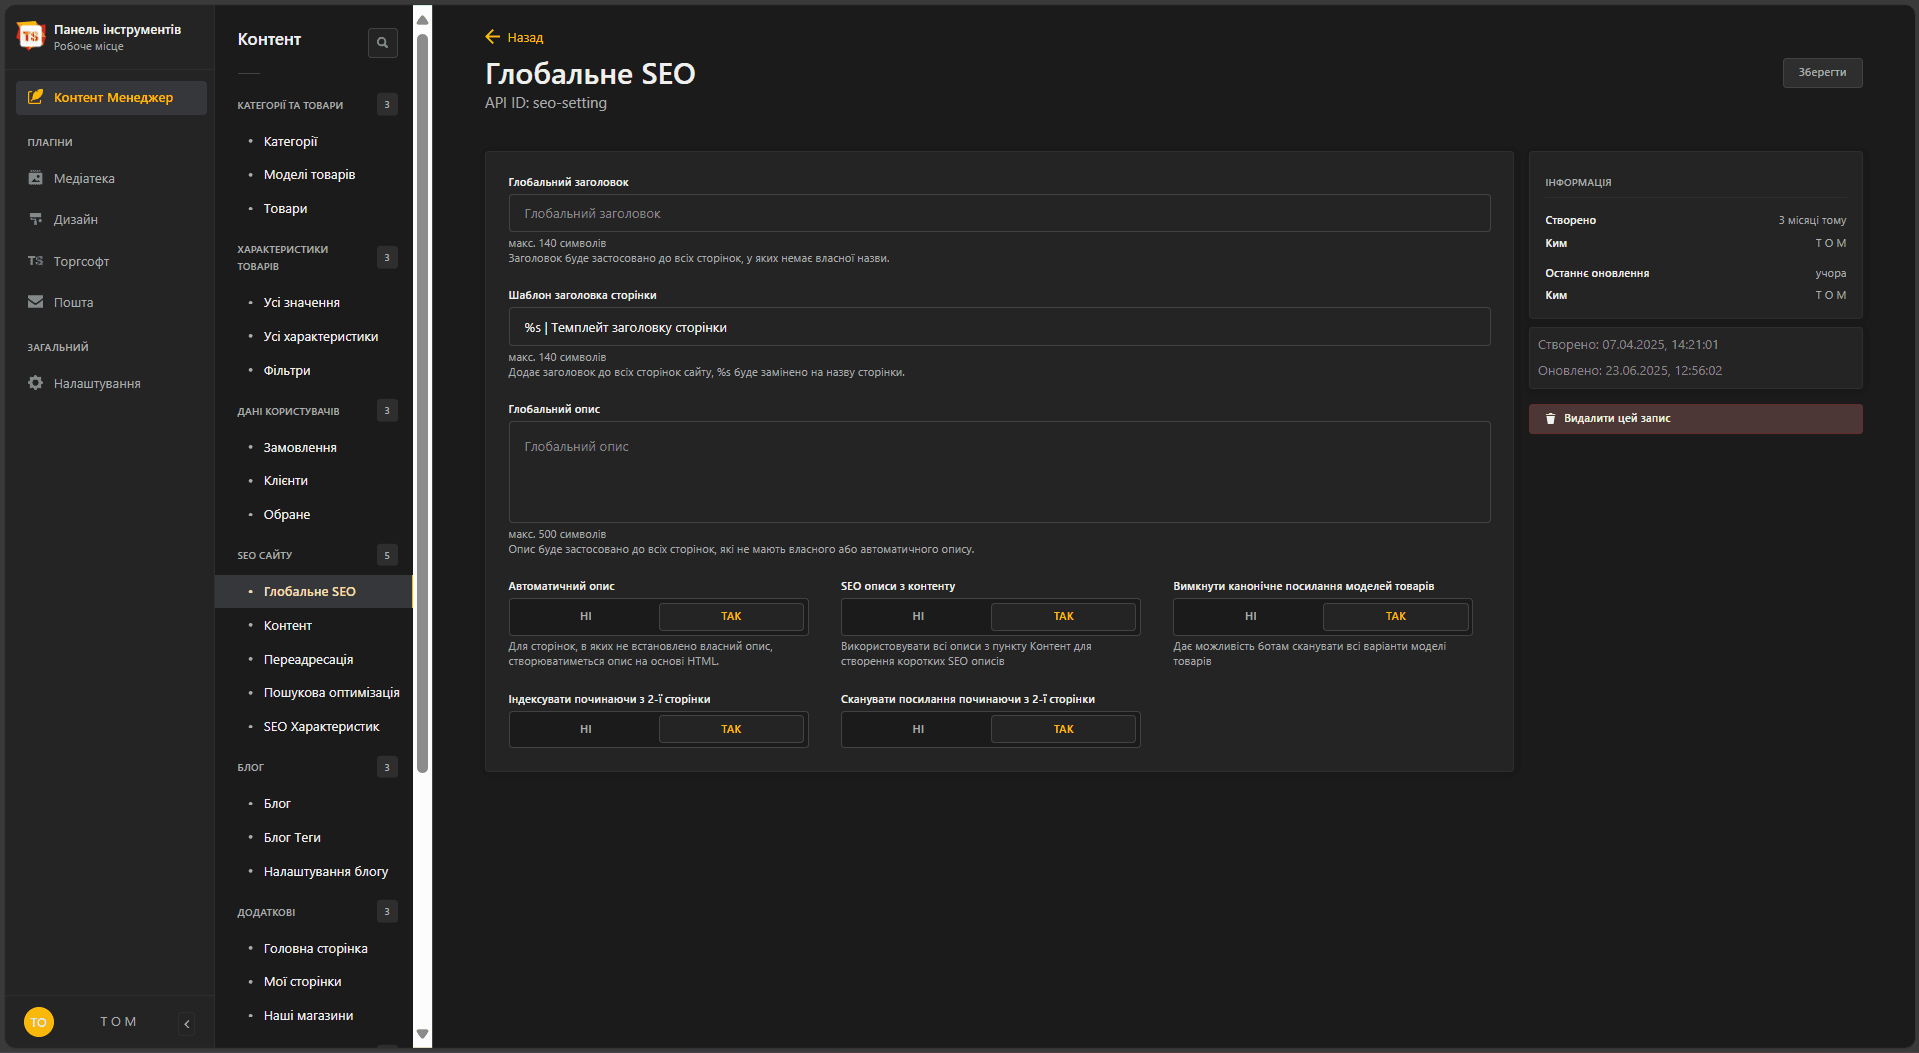Click the Пошта envelope icon
The height and width of the screenshot is (1053, 1919).
(36, 302)
